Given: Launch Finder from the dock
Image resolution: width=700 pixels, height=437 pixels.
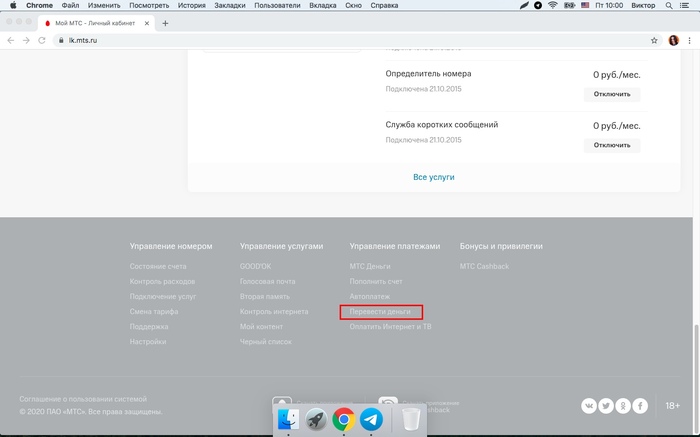Looking at the screenshot, I should click(x=288, y=419).
